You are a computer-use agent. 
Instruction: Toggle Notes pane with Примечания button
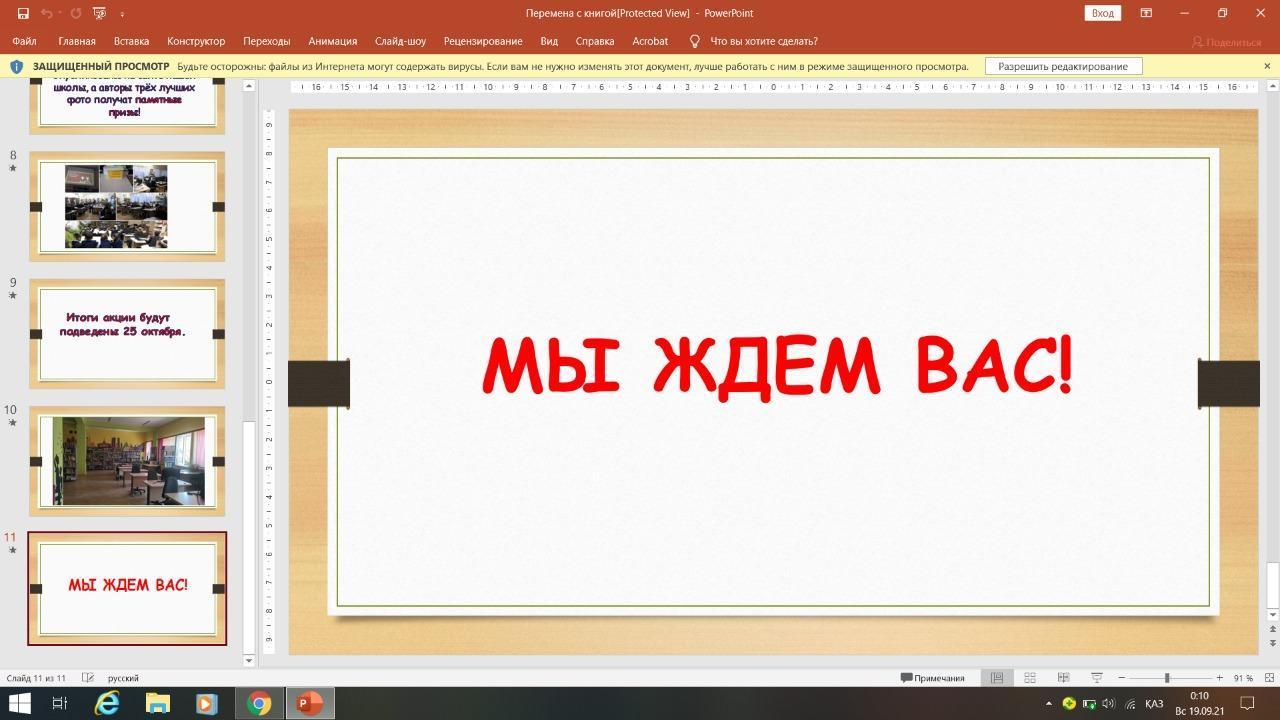[x=932, y=678]
